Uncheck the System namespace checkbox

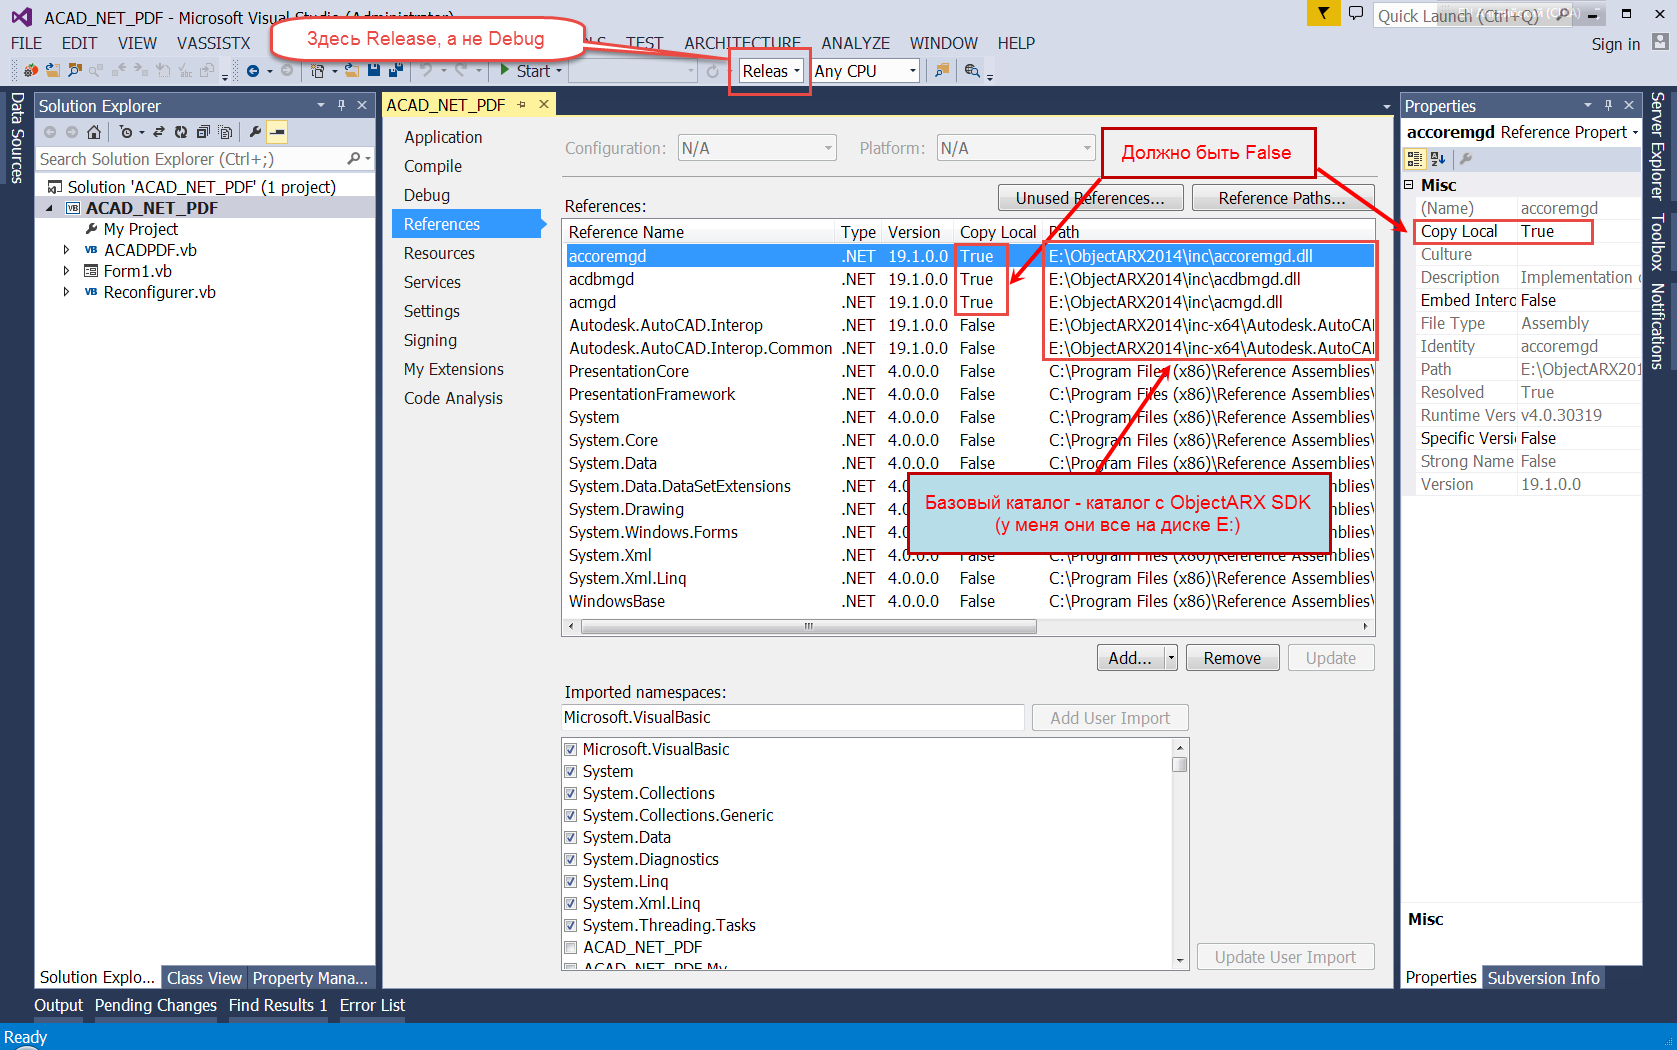(x=570, y=771)
